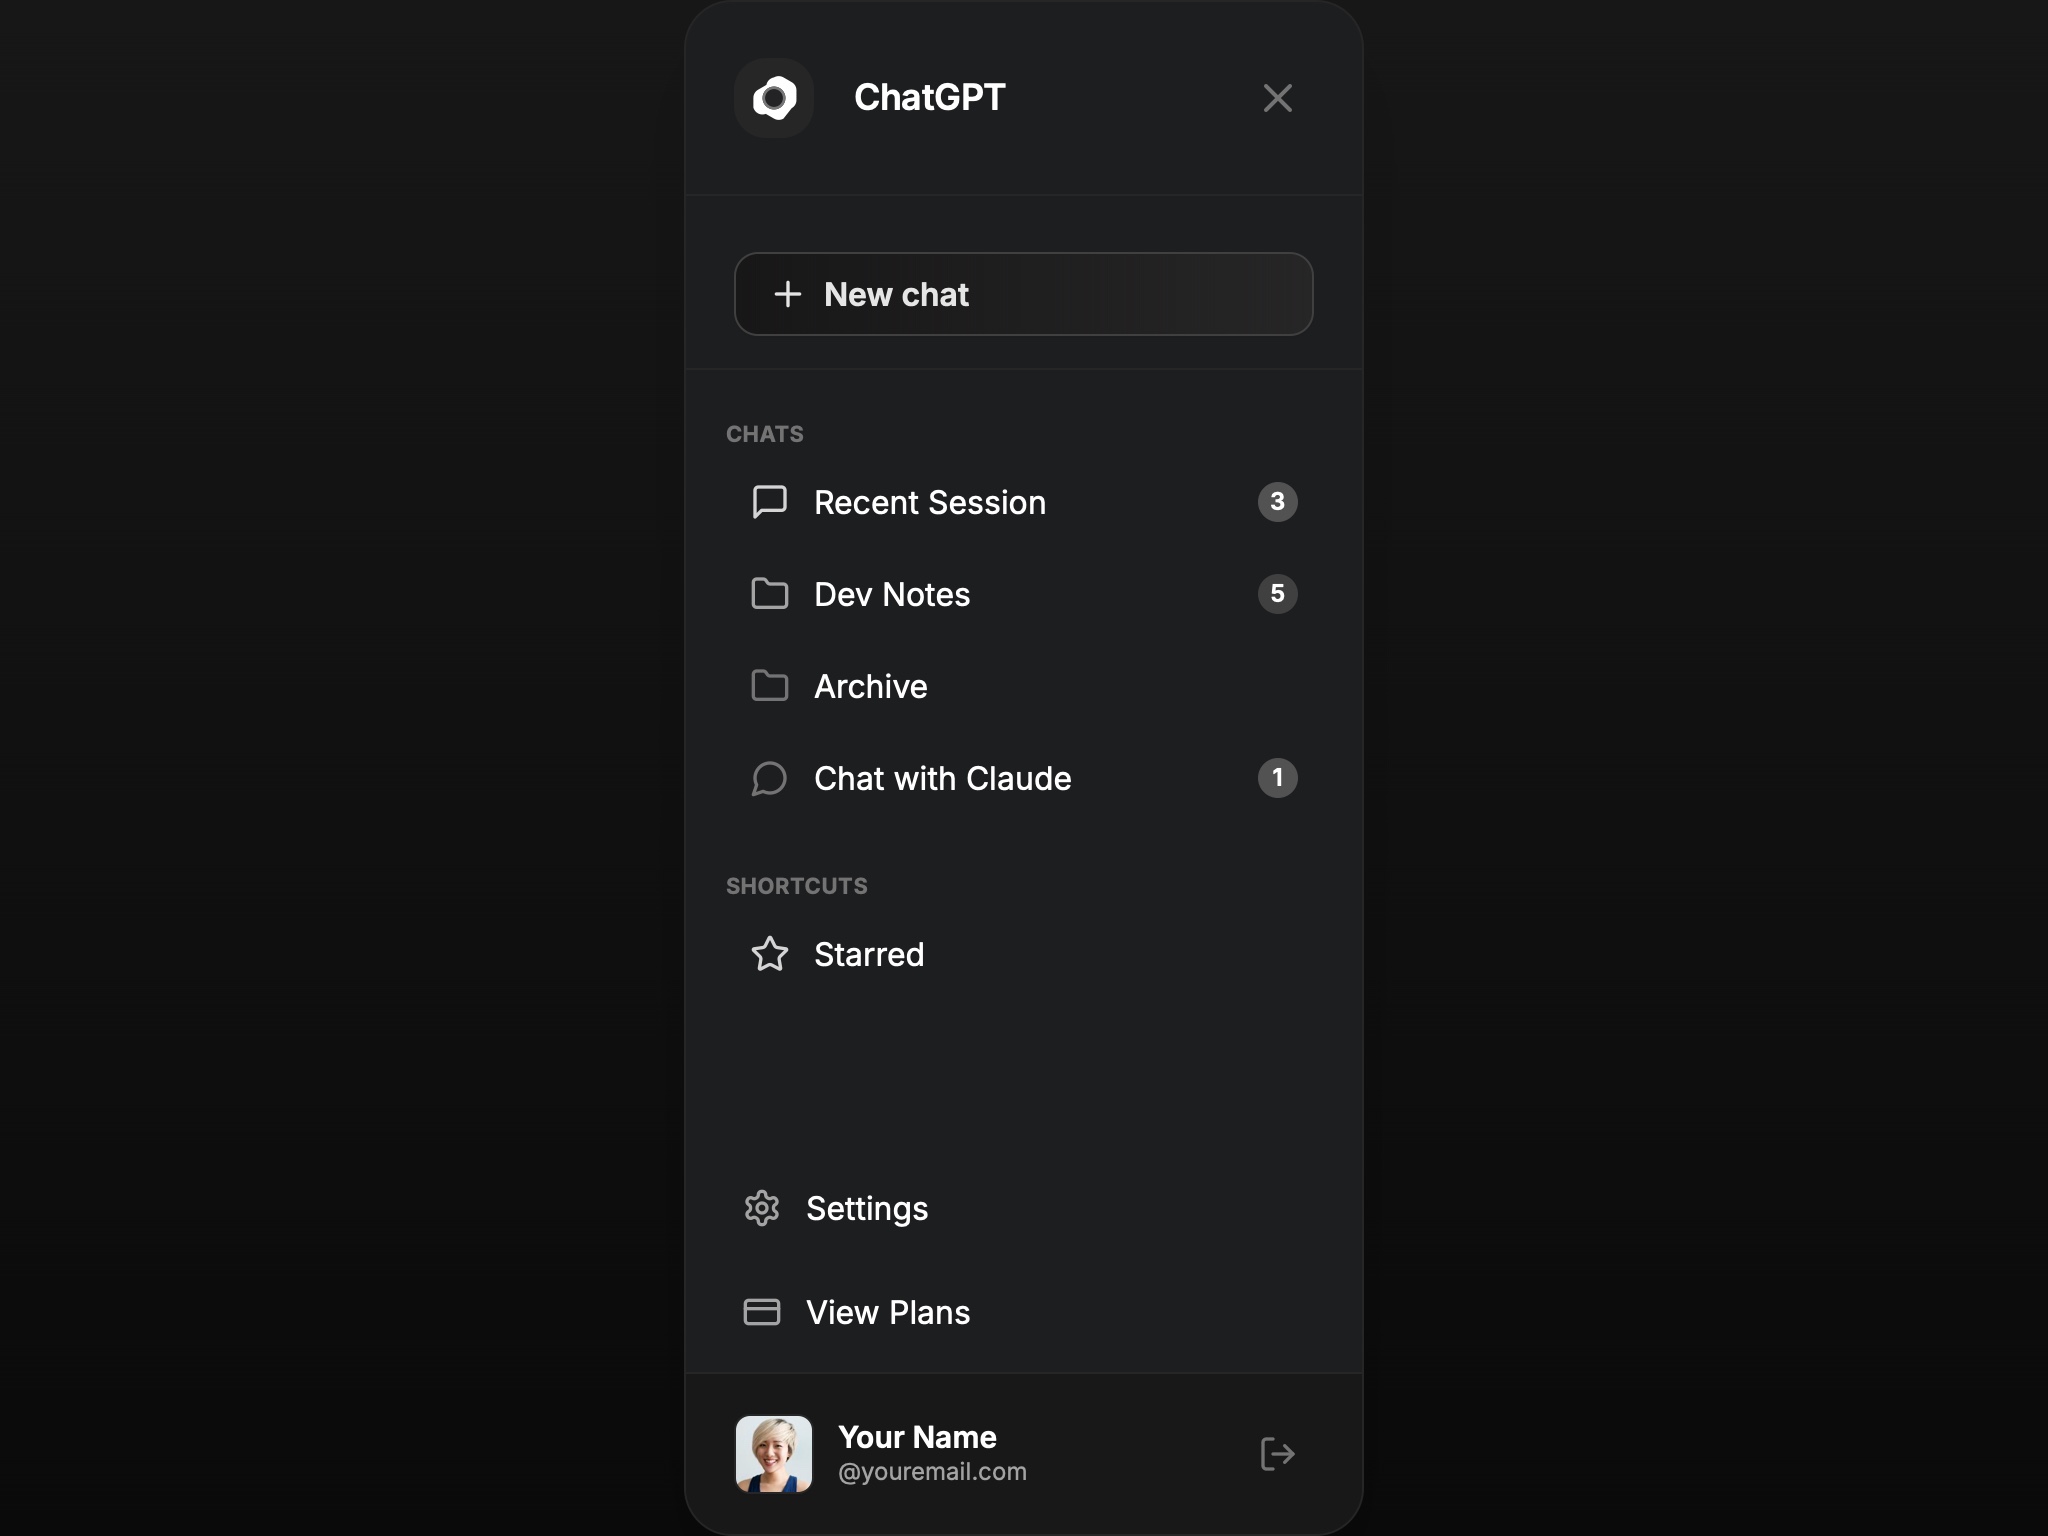2048x1536 pixels.
Task: Click Your Name profile avatar
Action: point(773,1454)
